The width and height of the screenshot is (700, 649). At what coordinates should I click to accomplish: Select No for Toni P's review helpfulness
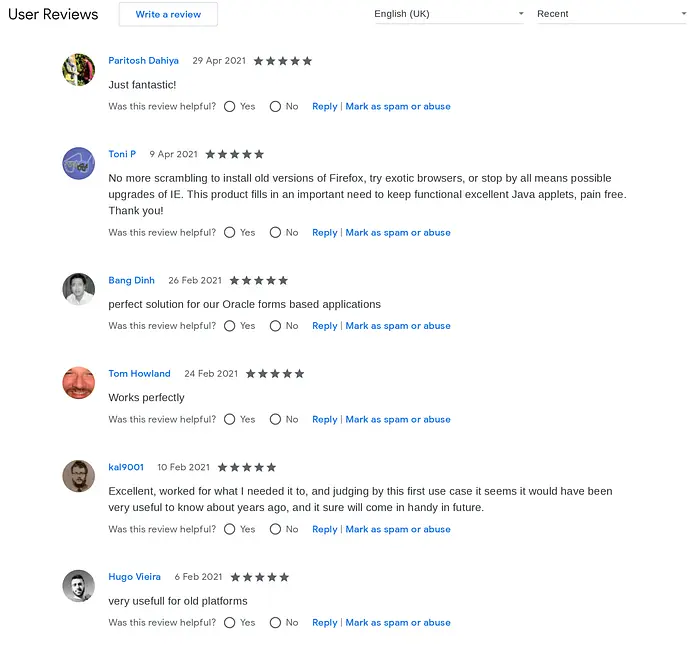[x=275, y=233]
